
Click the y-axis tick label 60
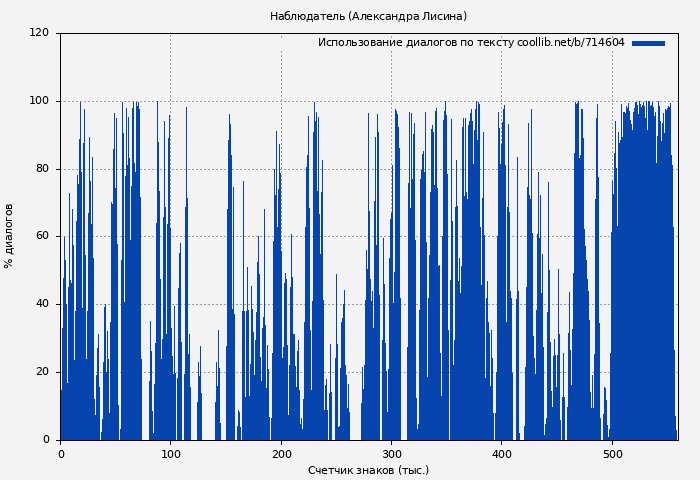click(x=42, y=236)
